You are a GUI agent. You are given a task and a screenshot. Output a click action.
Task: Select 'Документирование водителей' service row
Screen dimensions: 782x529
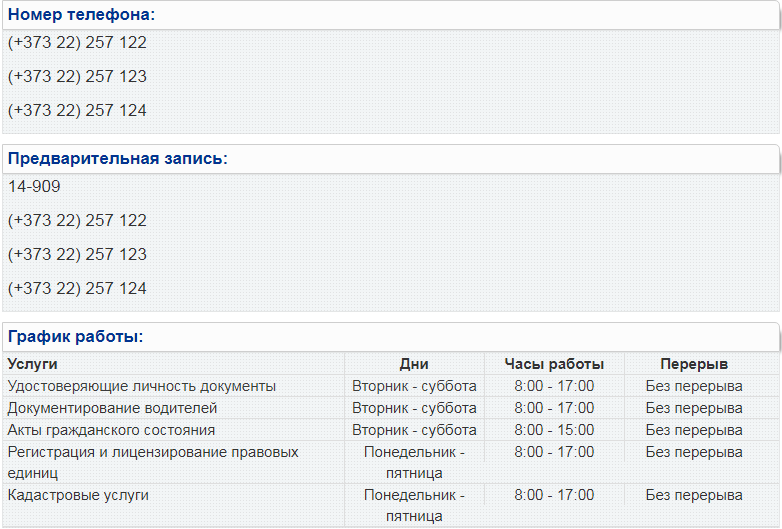tap(391, 408)
